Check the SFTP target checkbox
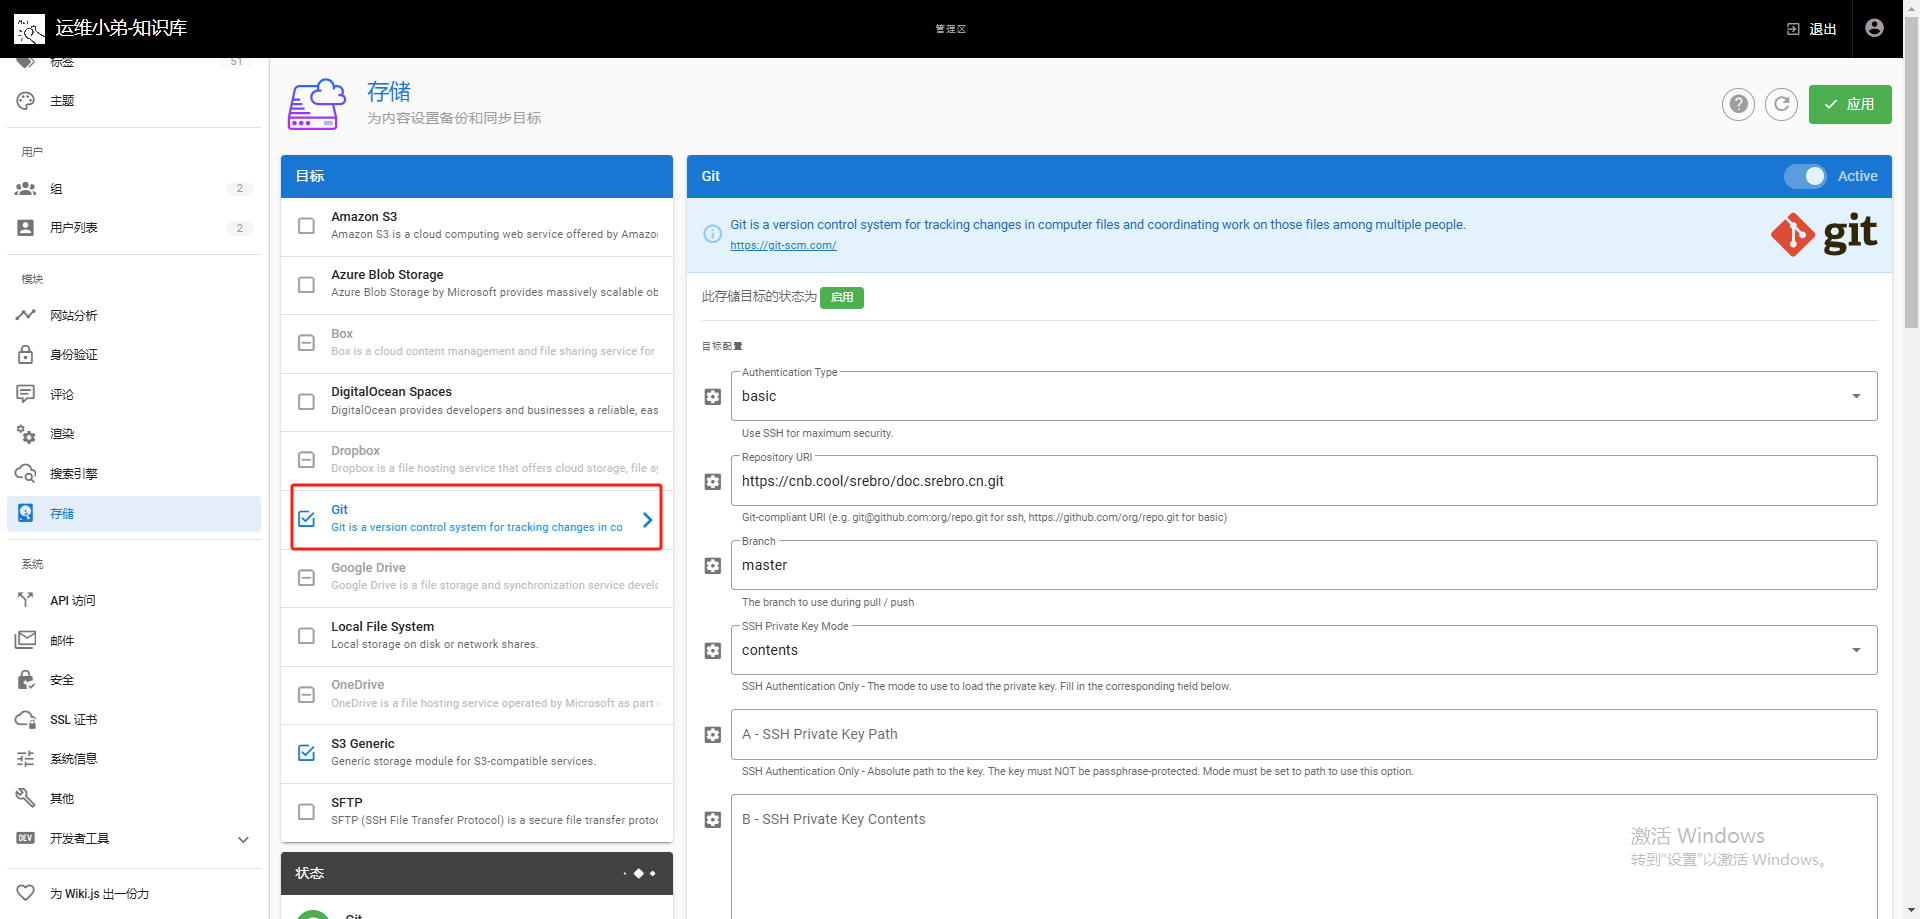The height and width of the screenshot is (919, 1920). [x=307, y=812]
